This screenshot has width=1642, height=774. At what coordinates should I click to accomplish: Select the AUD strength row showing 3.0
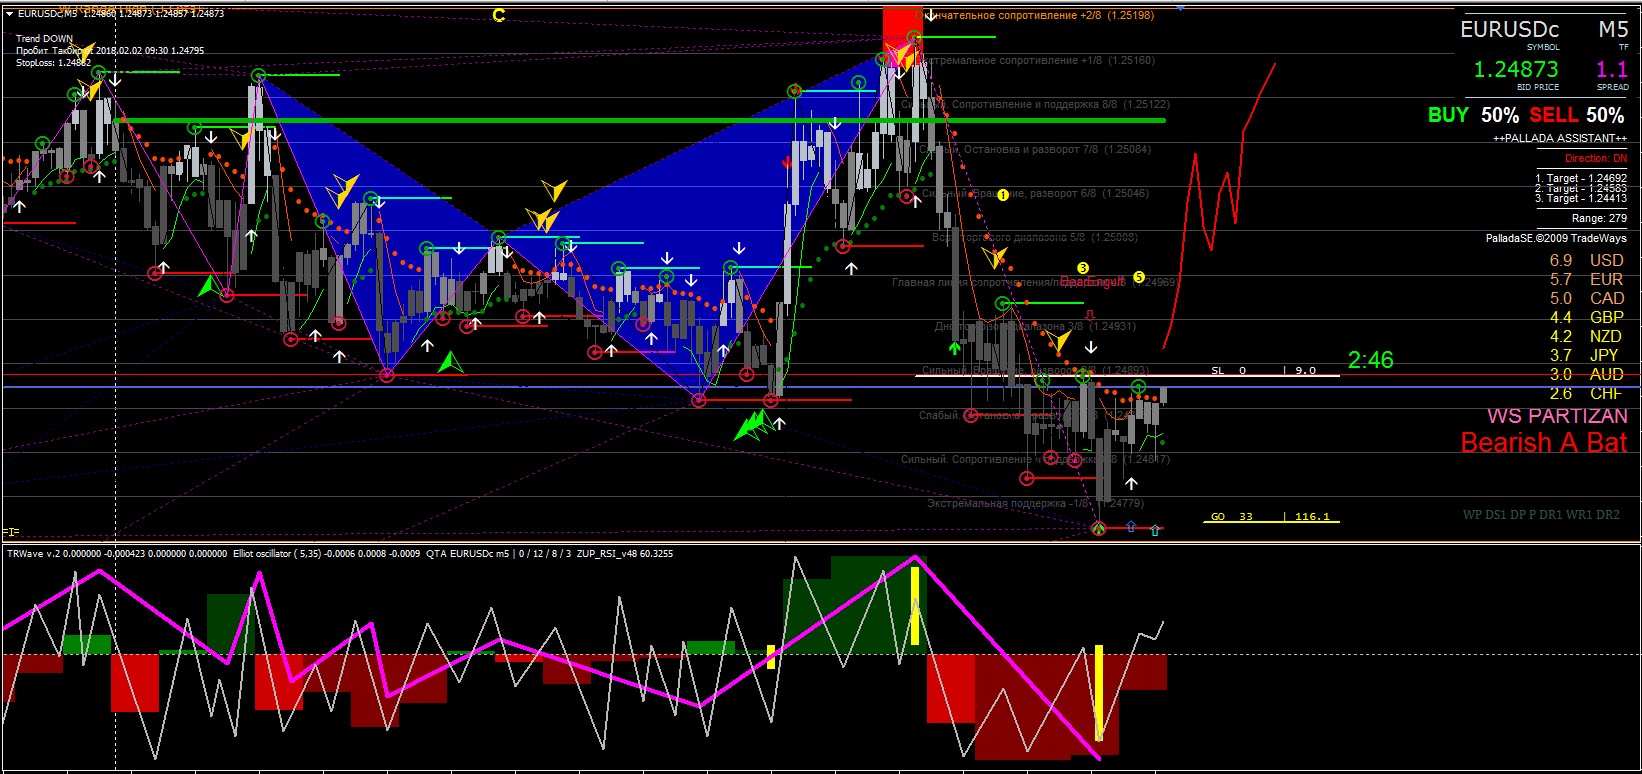point(1586,375)
